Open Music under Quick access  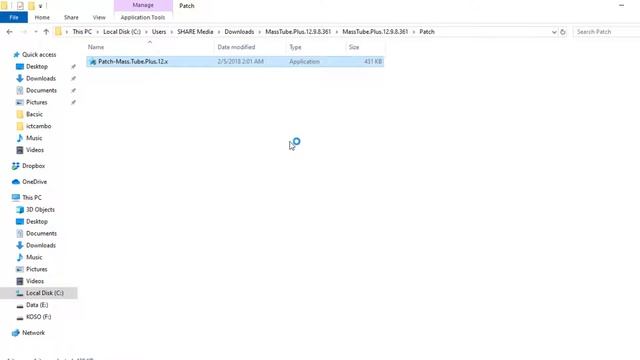click(34, 138)
